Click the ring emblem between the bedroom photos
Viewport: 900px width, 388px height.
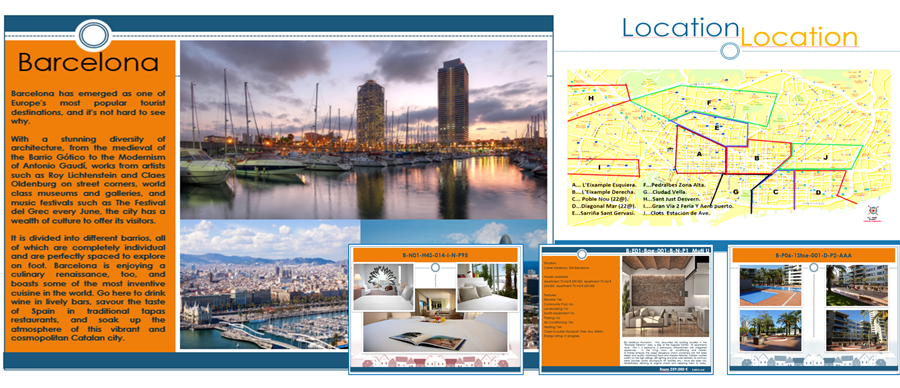(x=436, y=267)
